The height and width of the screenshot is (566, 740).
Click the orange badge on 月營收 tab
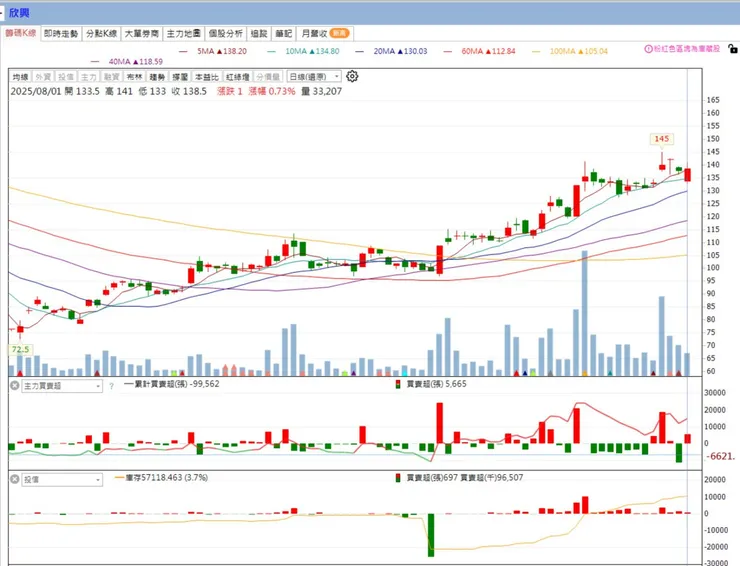tap(339, 33)
